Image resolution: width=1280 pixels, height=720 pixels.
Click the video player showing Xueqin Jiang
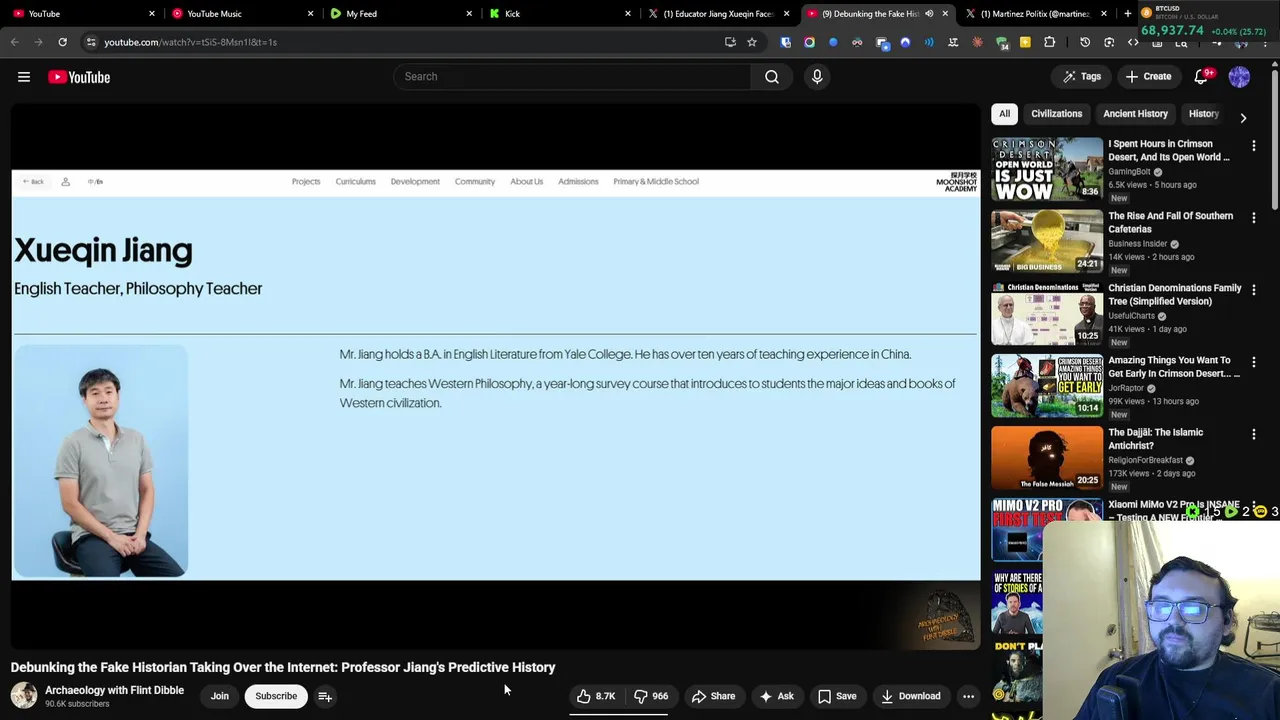pyautogui.click(x=496, y=376)
